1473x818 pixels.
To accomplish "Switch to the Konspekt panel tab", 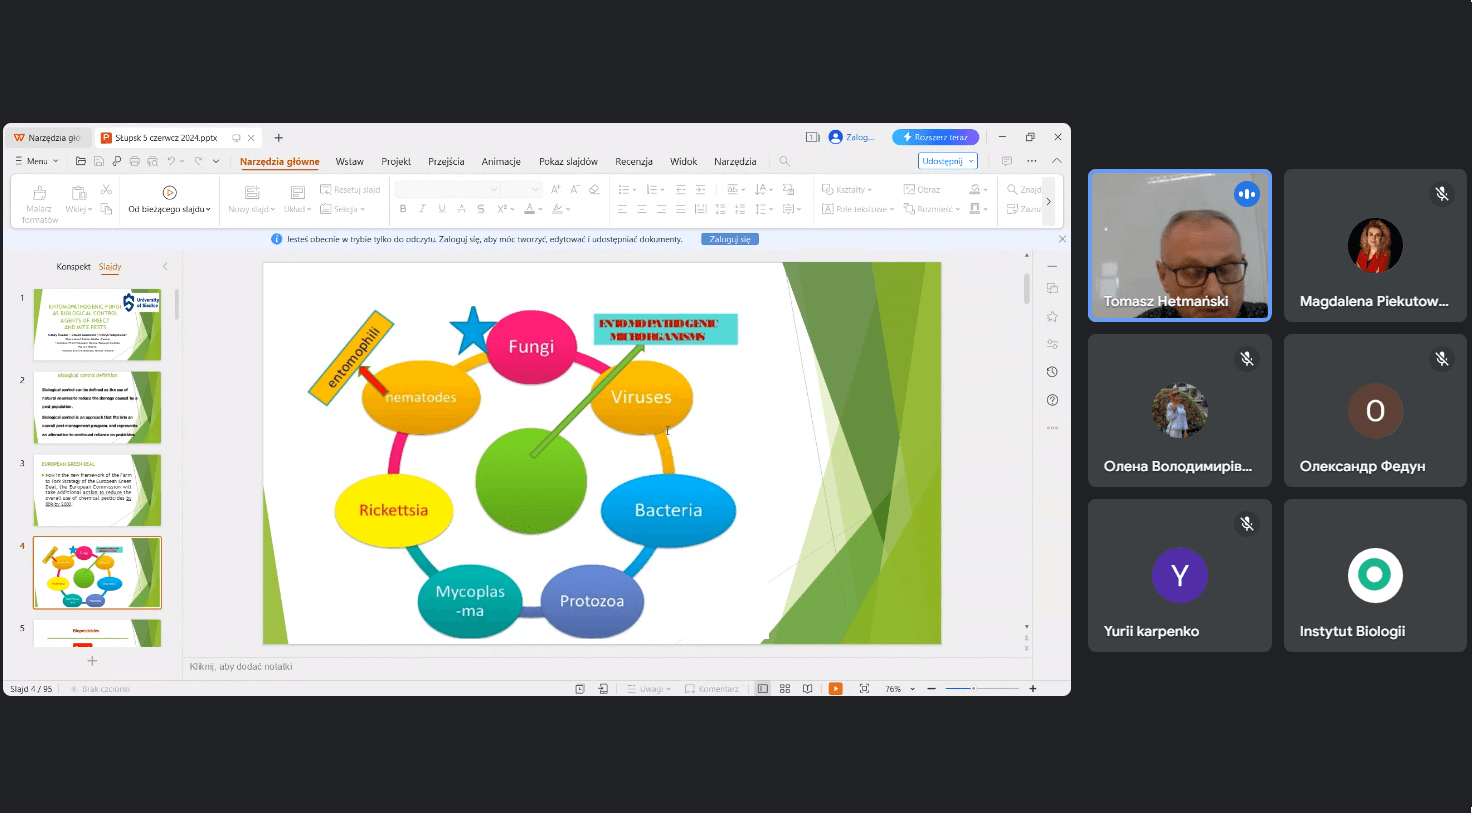I will click(73, 267).
